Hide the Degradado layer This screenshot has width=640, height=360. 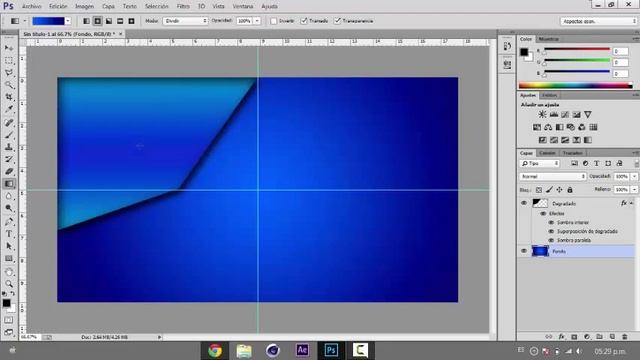(x=524, y=203)
